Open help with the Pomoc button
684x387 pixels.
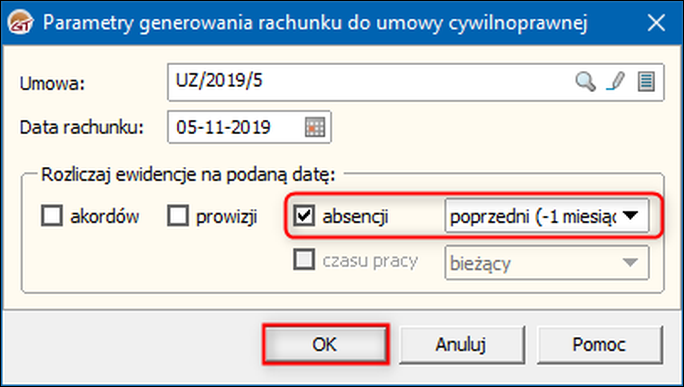600,344
